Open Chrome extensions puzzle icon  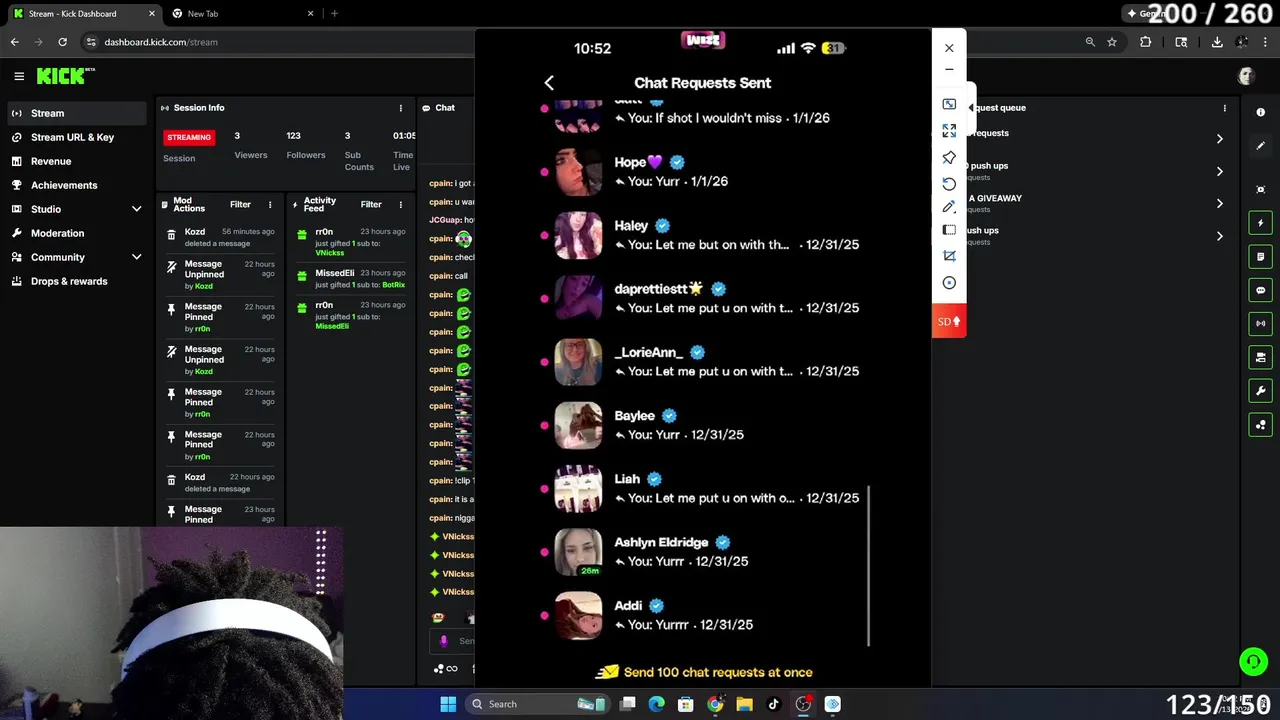point(1146,42)
